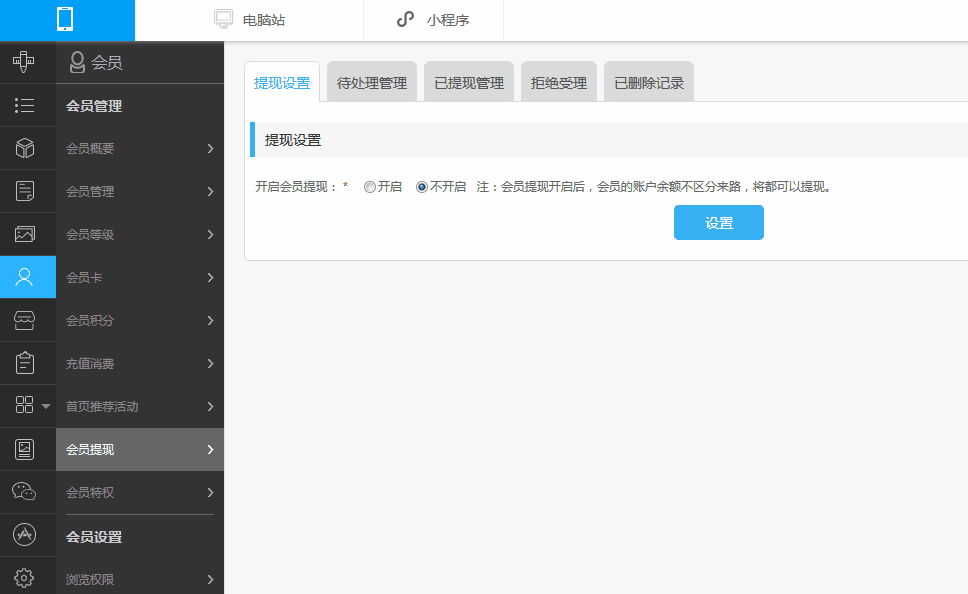This screenshot has height=594, width=968.
Task: Click the 会员设置 section heading
Action: pyautogui.click(x=94, y=537)
